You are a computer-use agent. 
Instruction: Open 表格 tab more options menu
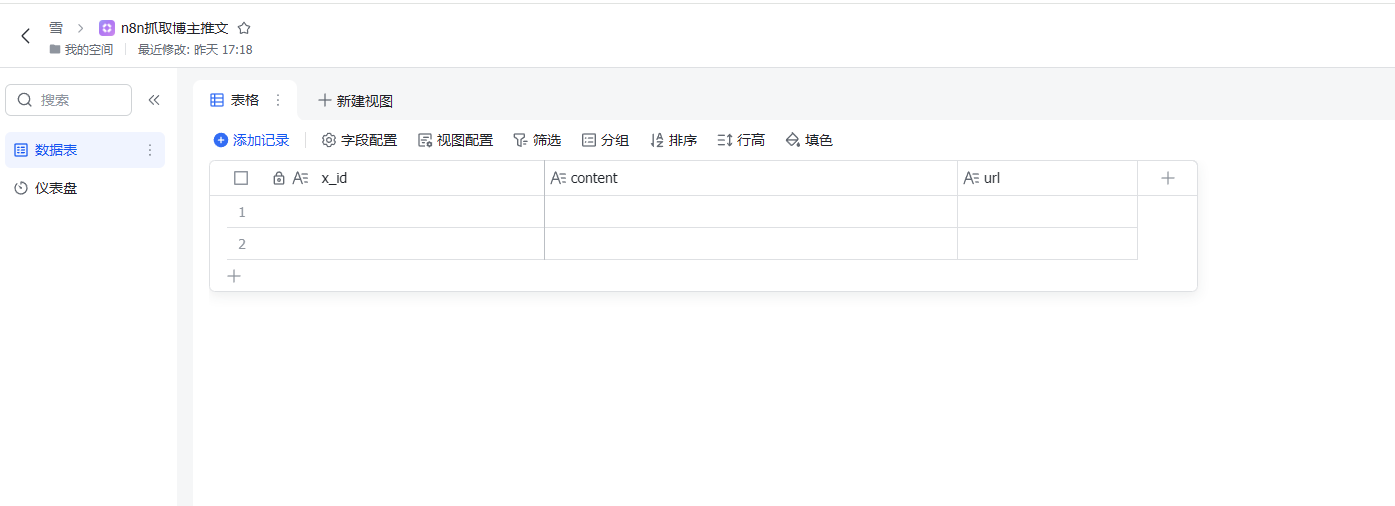click(278, 100)
